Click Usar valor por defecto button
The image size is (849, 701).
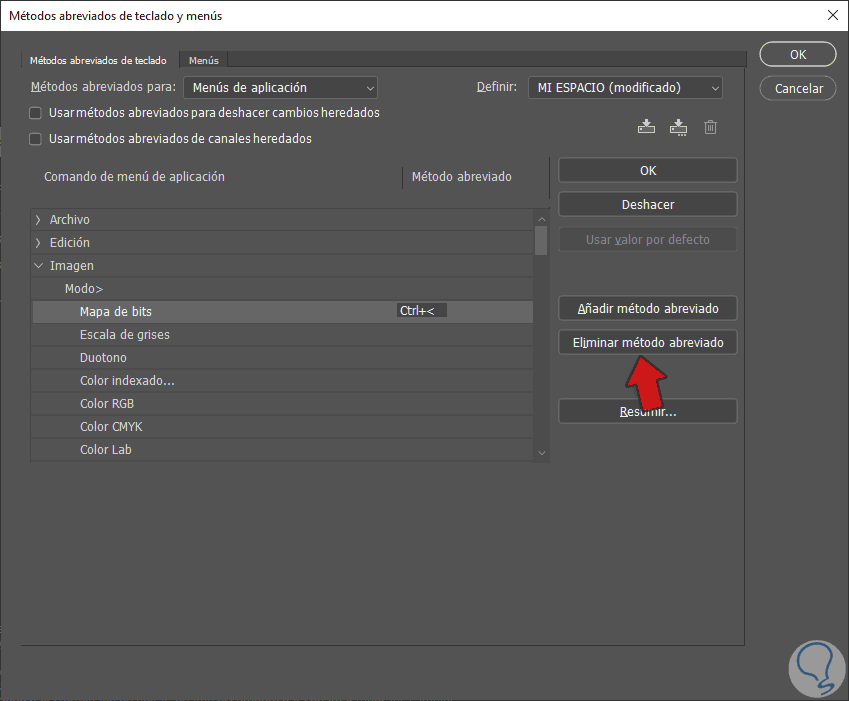(648, 239)
